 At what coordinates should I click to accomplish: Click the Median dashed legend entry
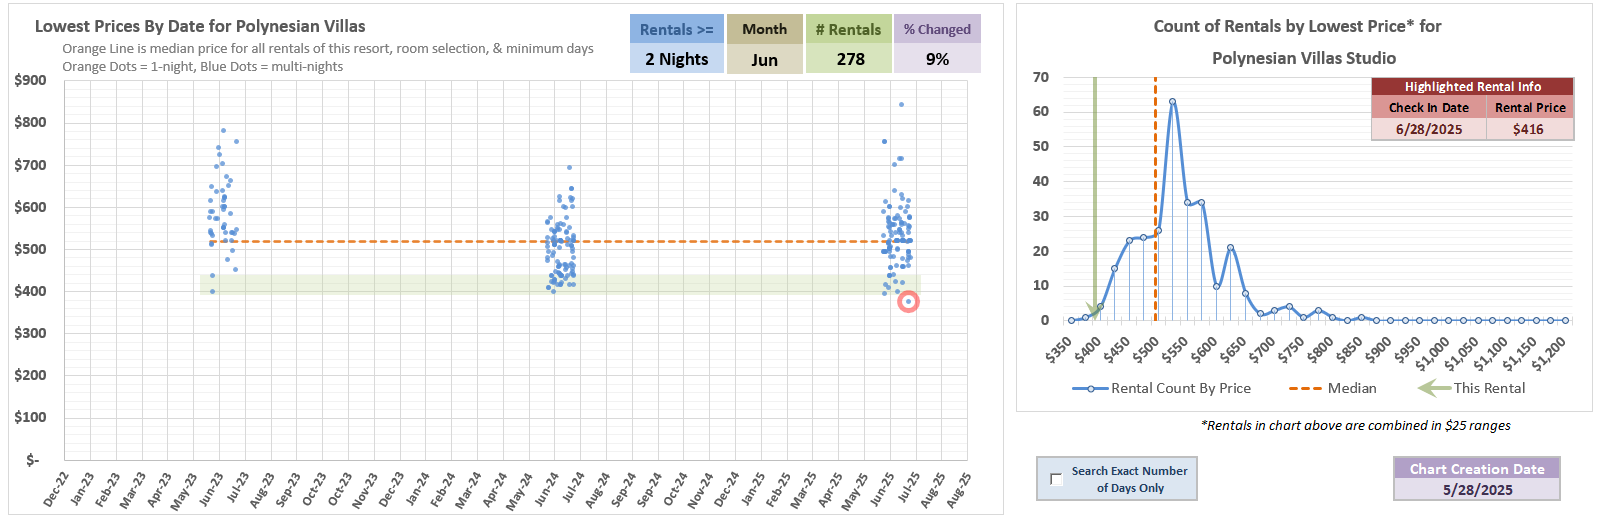pos(1305,388)
